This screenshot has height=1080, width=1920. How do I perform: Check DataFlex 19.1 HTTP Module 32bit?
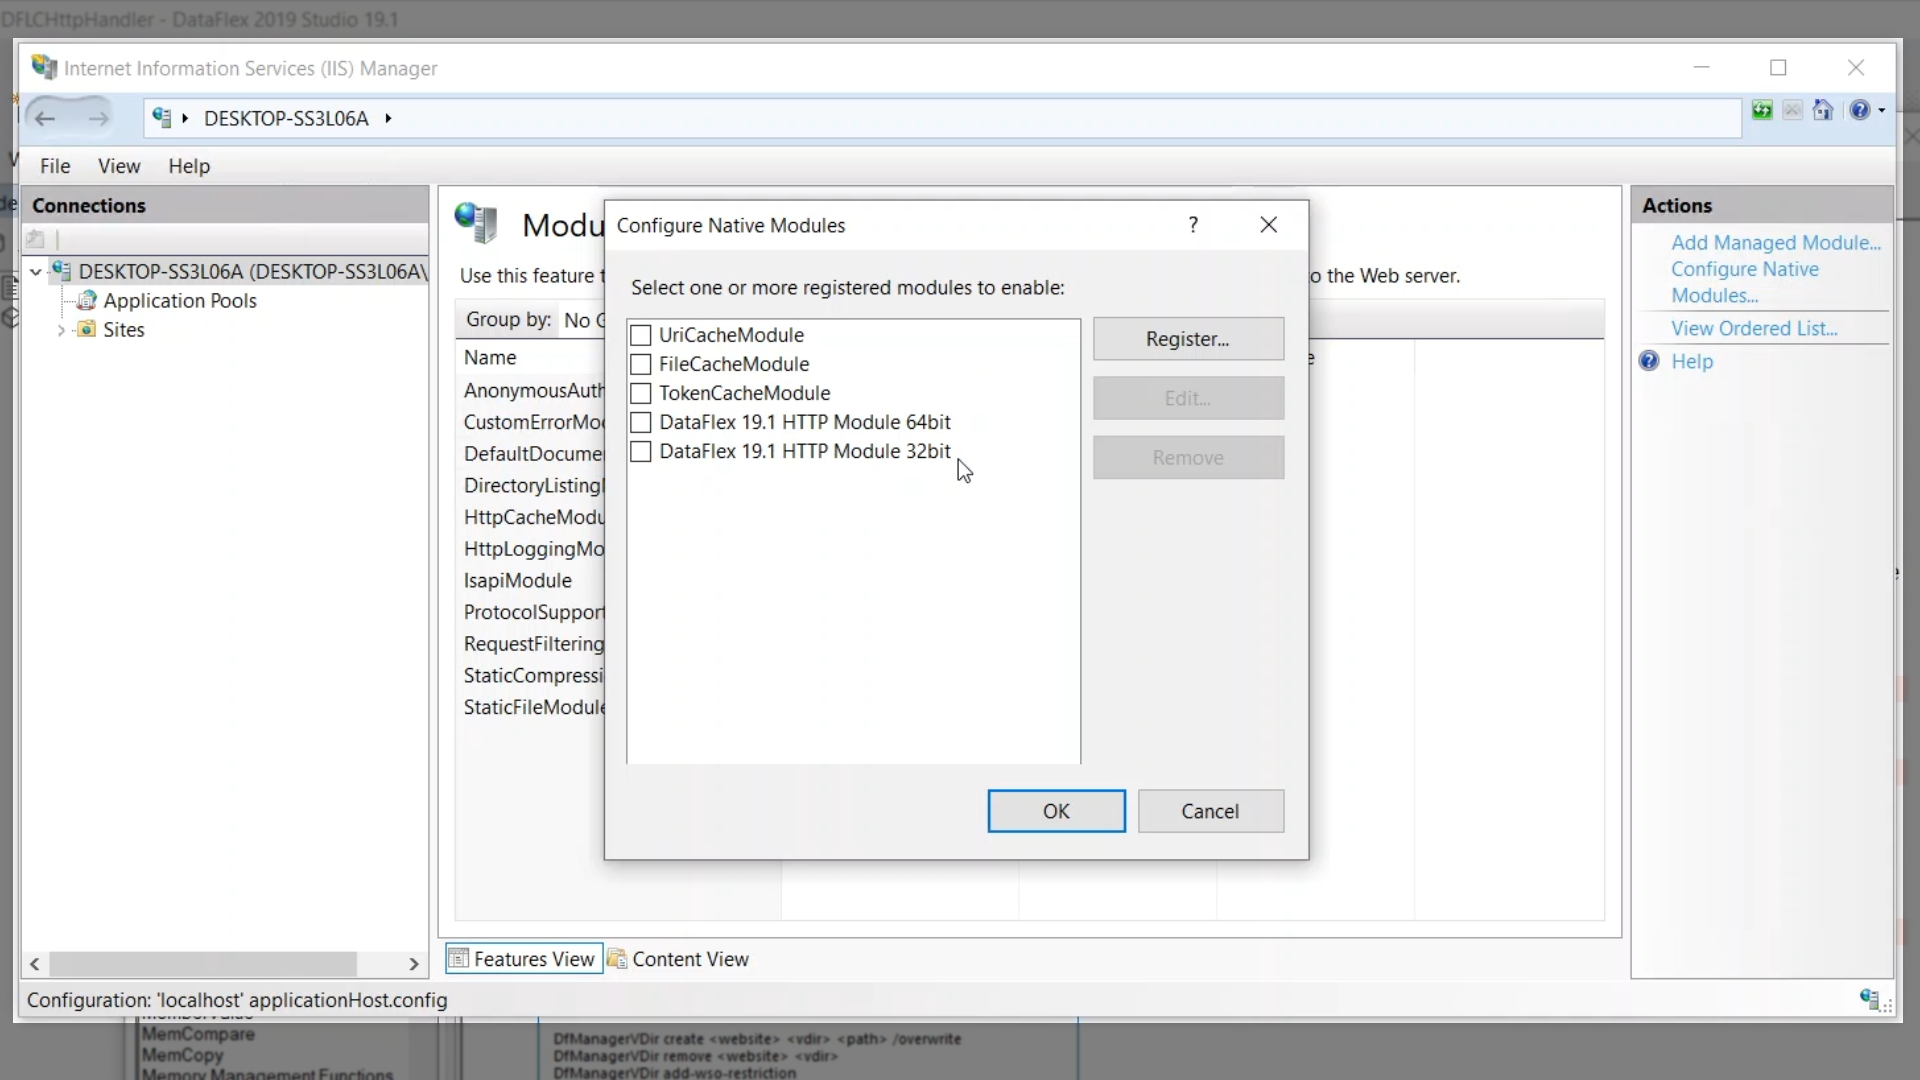[x=641, y=451]
